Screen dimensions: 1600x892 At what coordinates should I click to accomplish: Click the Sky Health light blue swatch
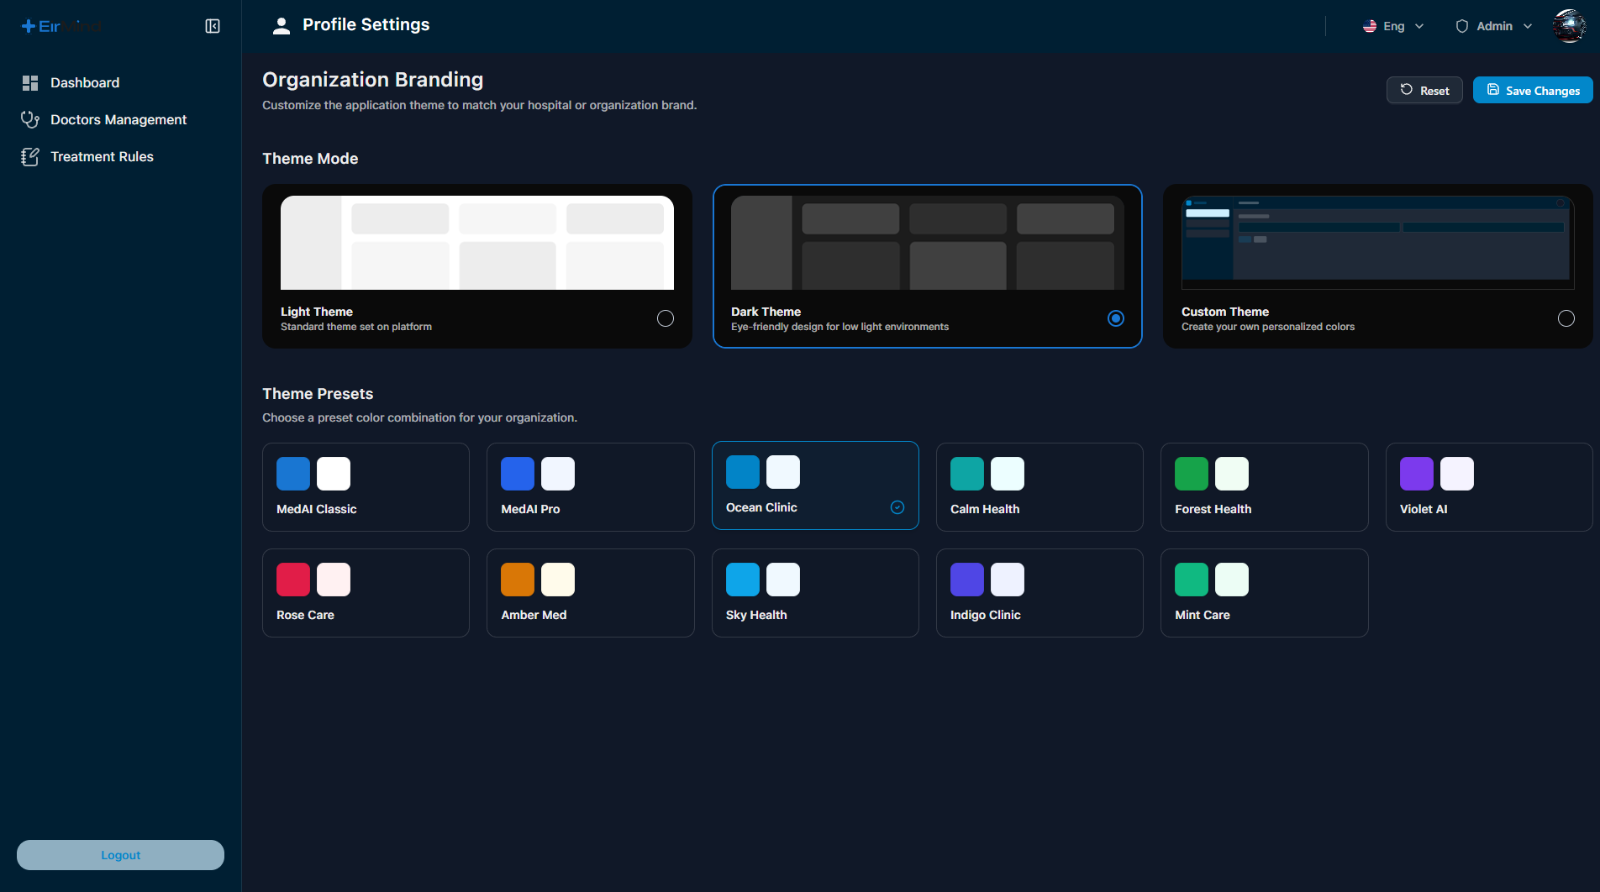tap(743, 580)
